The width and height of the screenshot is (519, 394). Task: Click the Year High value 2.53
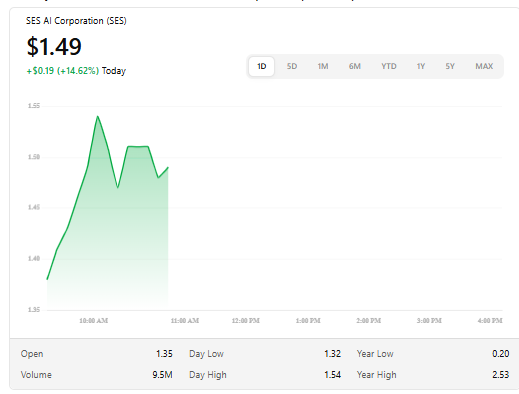(501, 375)
